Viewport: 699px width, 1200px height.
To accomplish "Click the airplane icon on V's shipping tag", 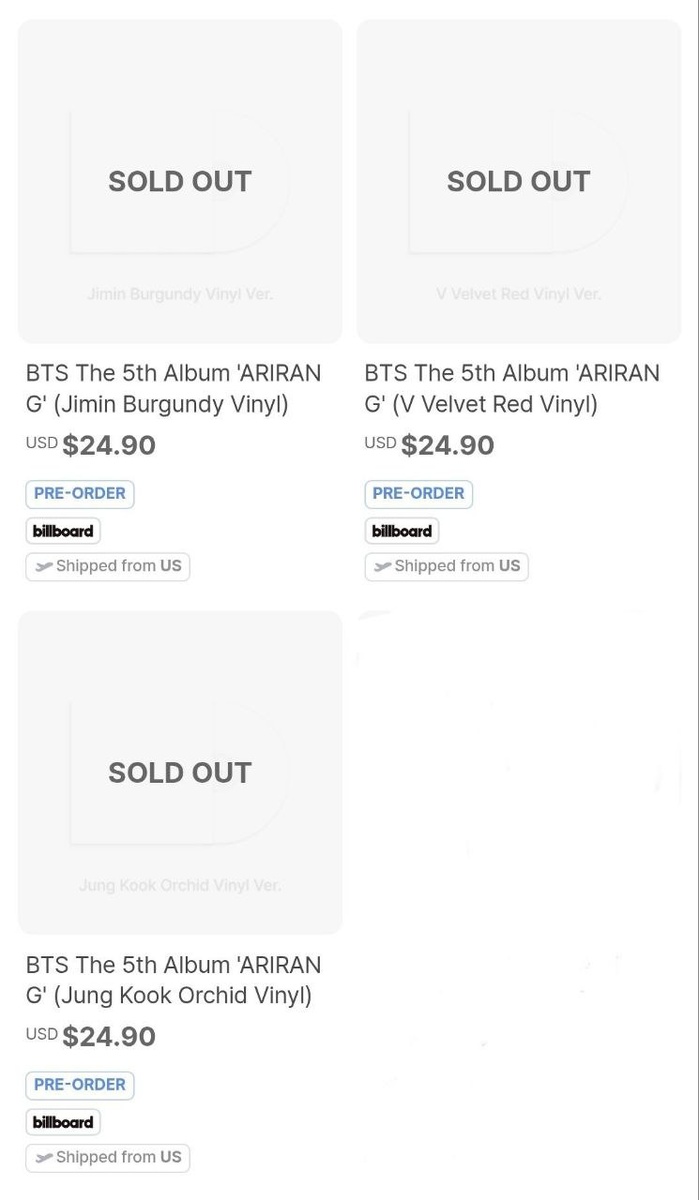I will click(x=382, y=567).
